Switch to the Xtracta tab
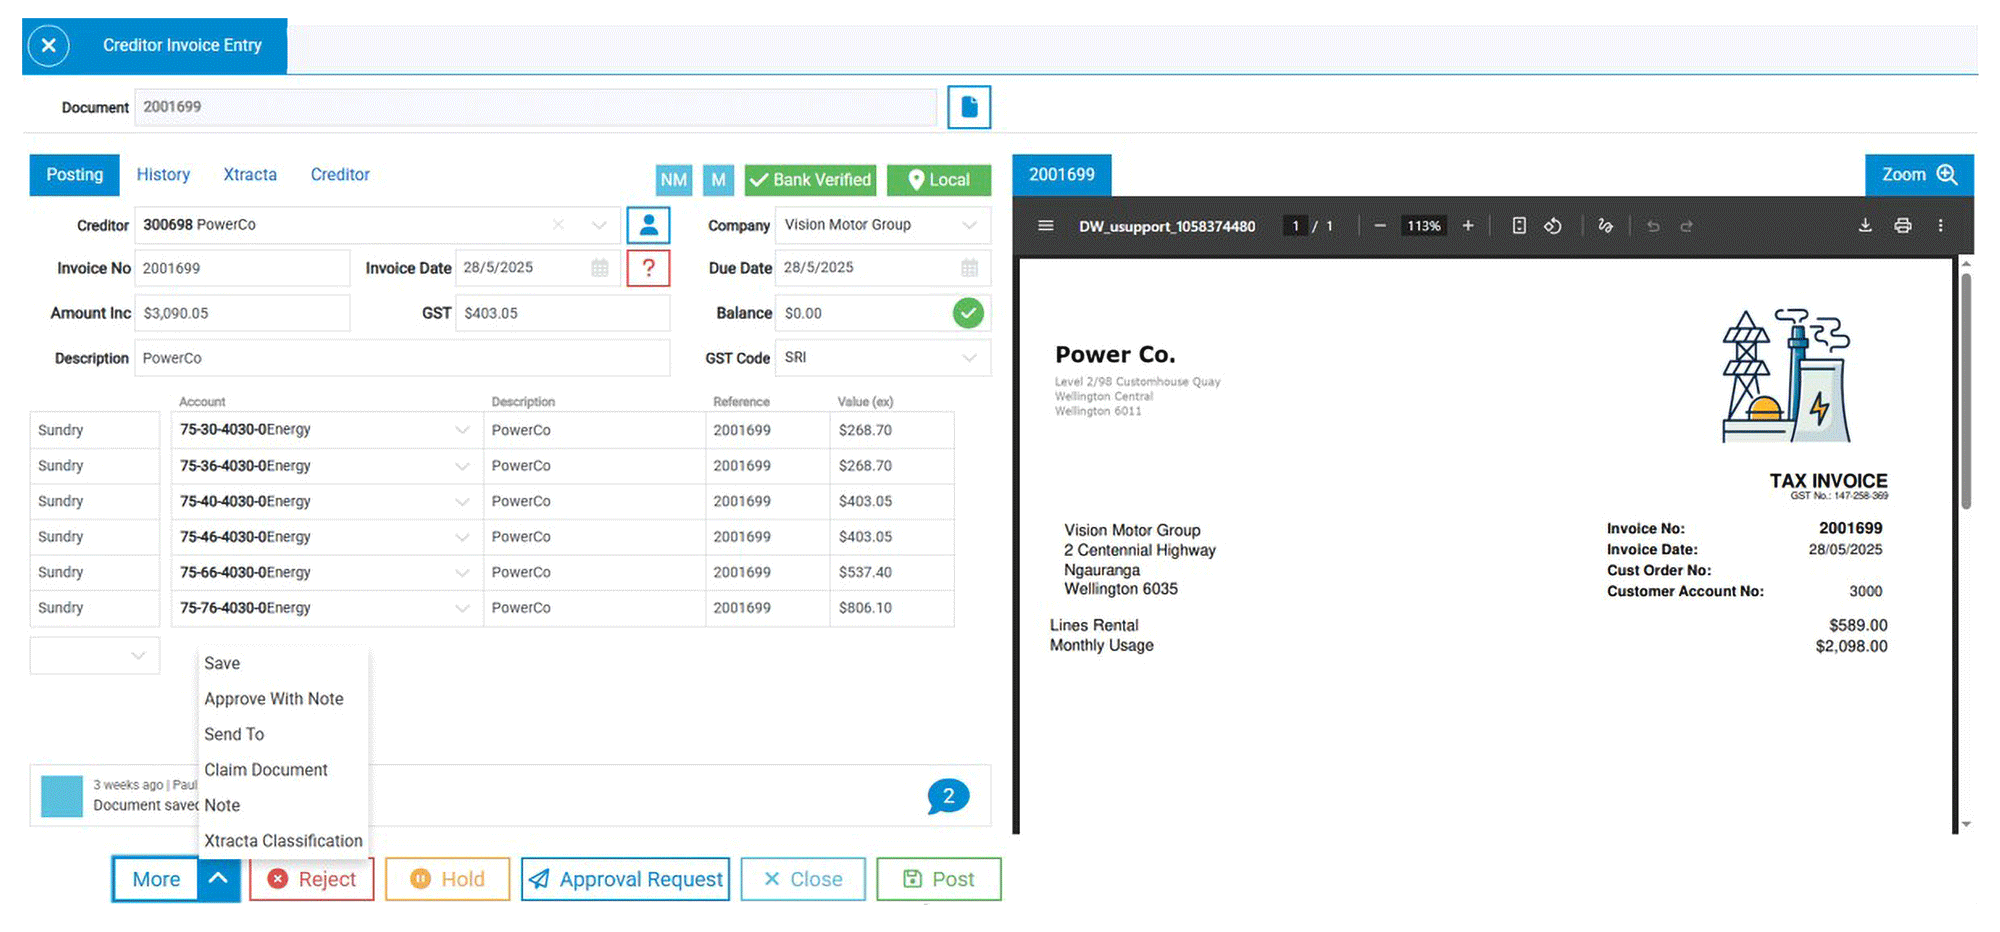2000x932 pixels. point(250,175)
